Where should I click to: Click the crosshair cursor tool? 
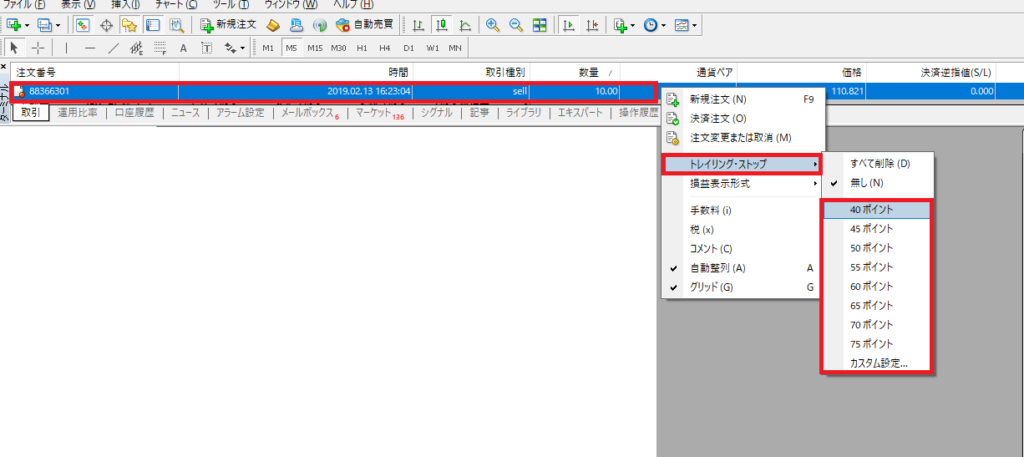[x=38, y=47]
